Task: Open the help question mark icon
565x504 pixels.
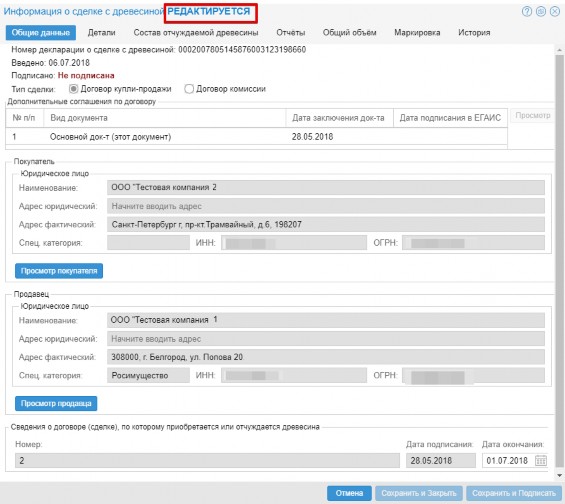Action: tap(526, 12)
